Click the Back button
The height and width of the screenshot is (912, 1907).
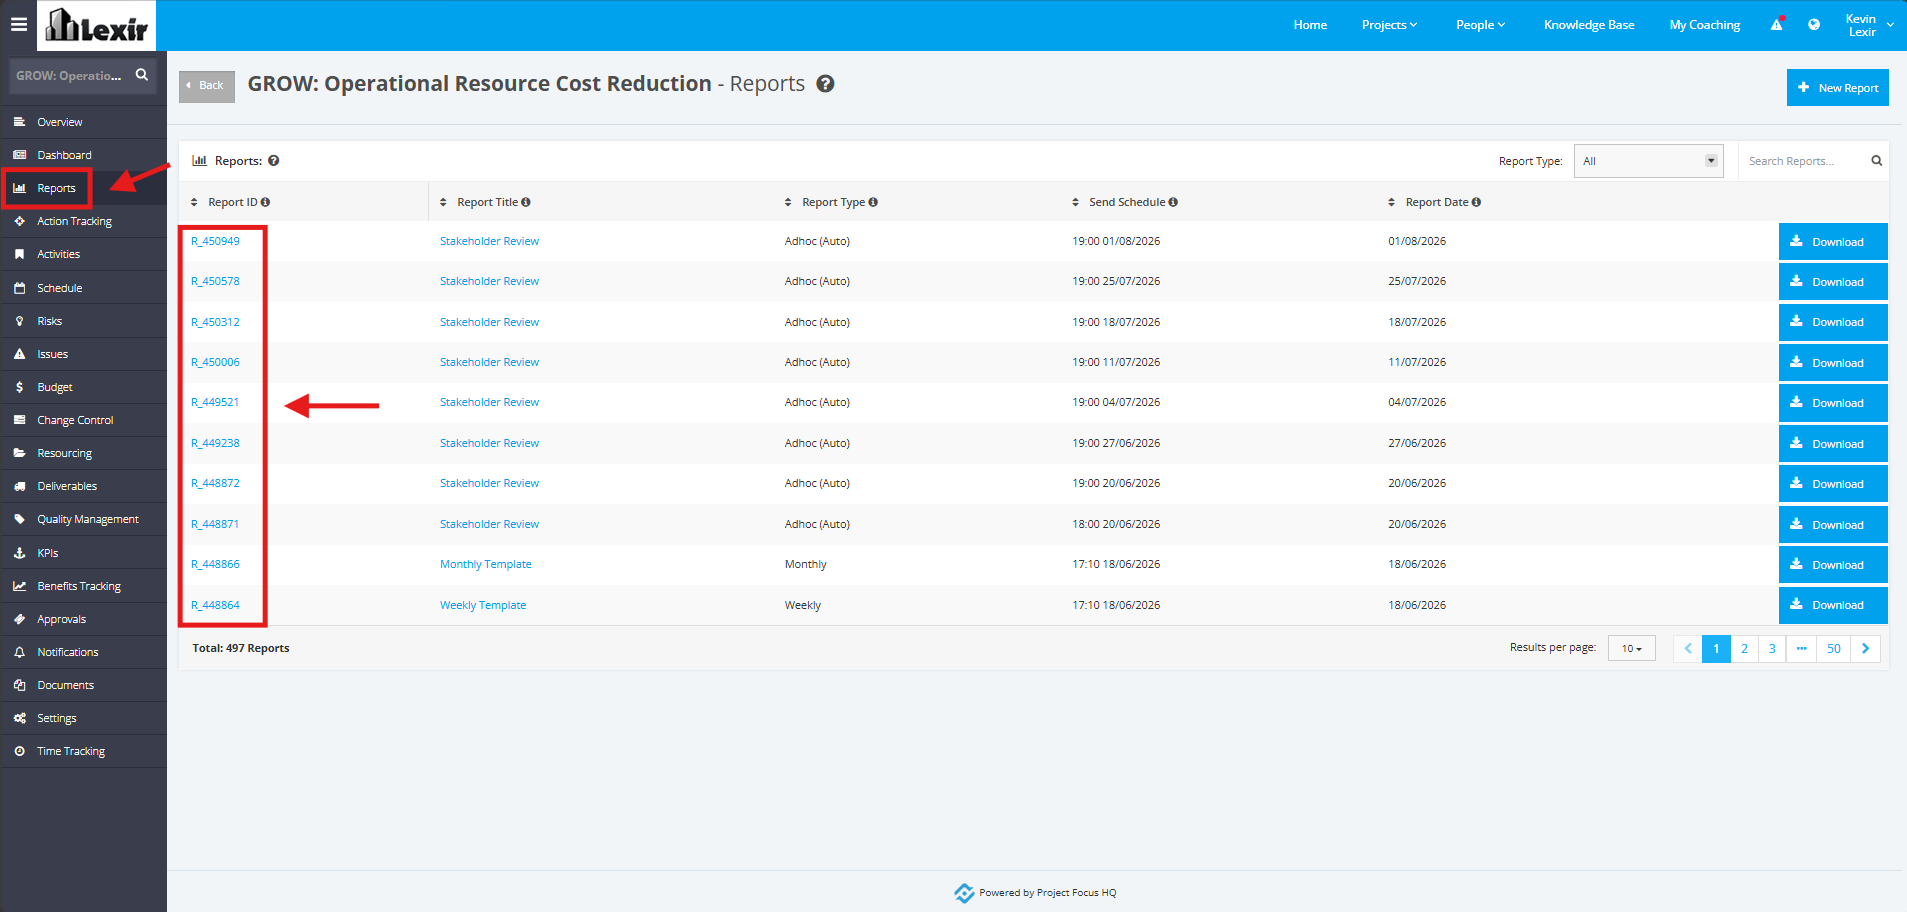[207, 86]
